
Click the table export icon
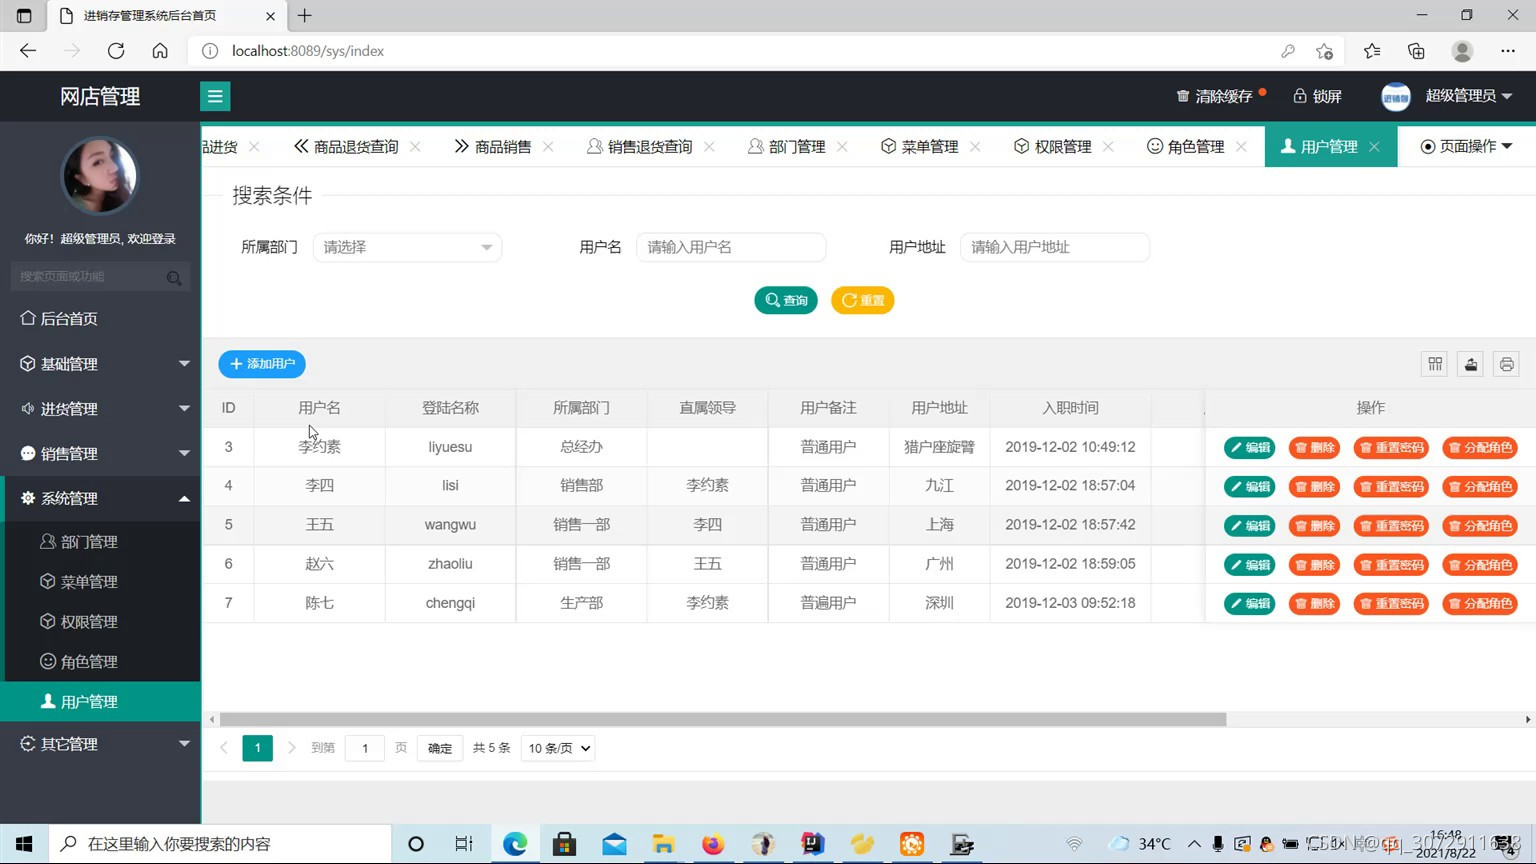1471,364
